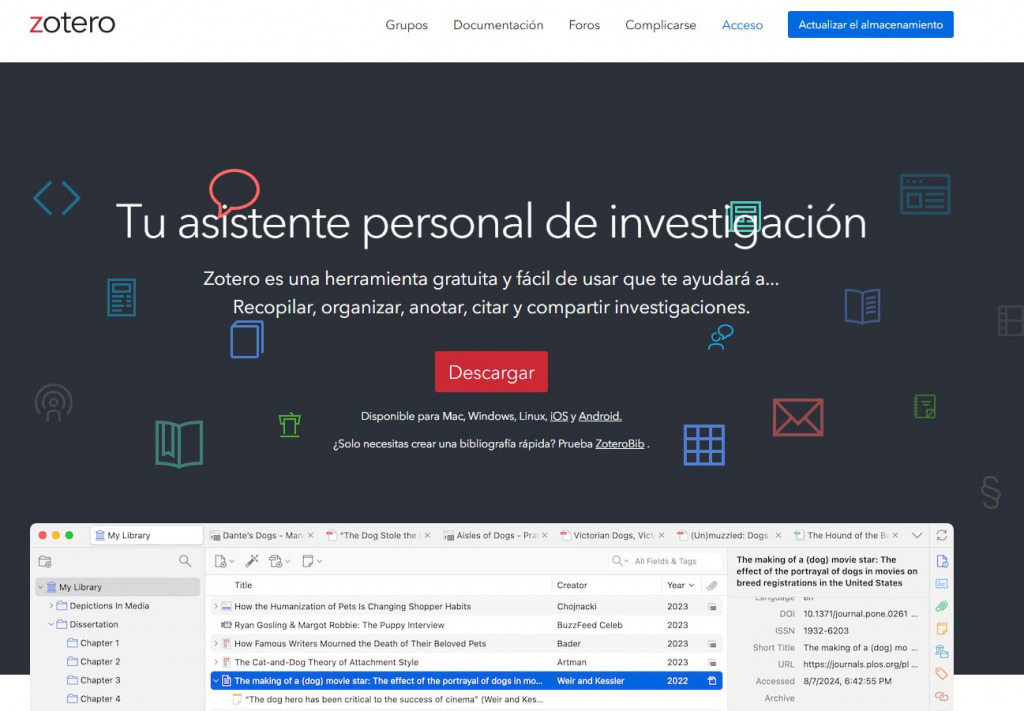The image size is (1024, 711).
Task: Open the green Attachments paperclip side icon
Action: (942, 607)
